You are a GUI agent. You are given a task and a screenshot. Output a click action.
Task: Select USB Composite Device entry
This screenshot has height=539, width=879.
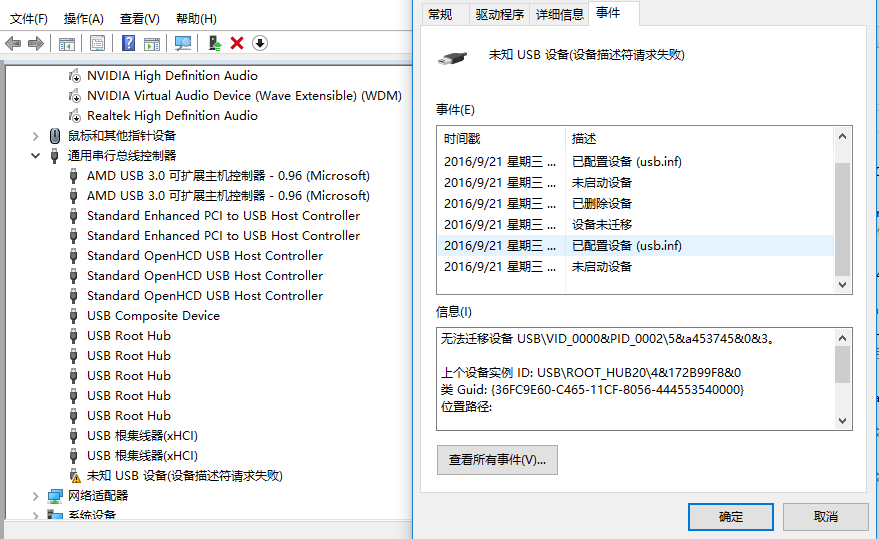pos(153,316)
